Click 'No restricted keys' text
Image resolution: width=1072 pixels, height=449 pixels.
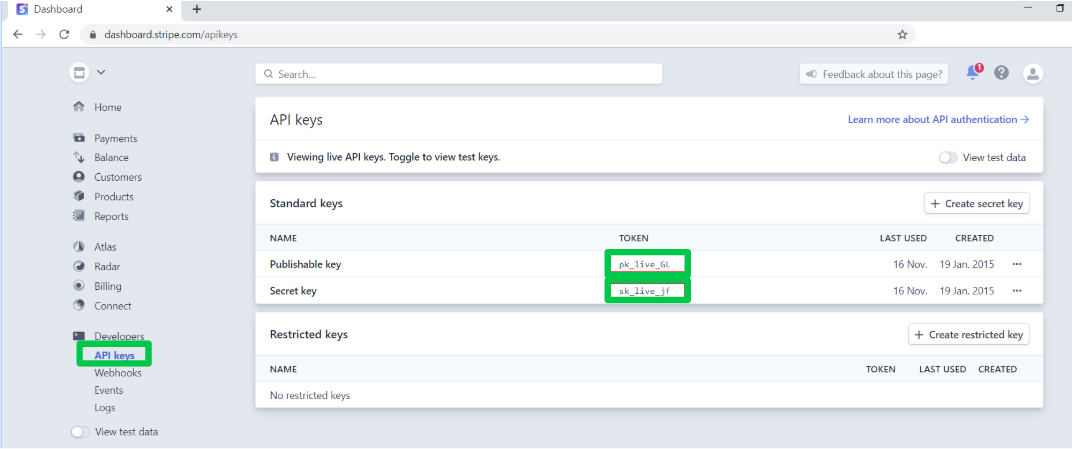(x=310, y=395)
